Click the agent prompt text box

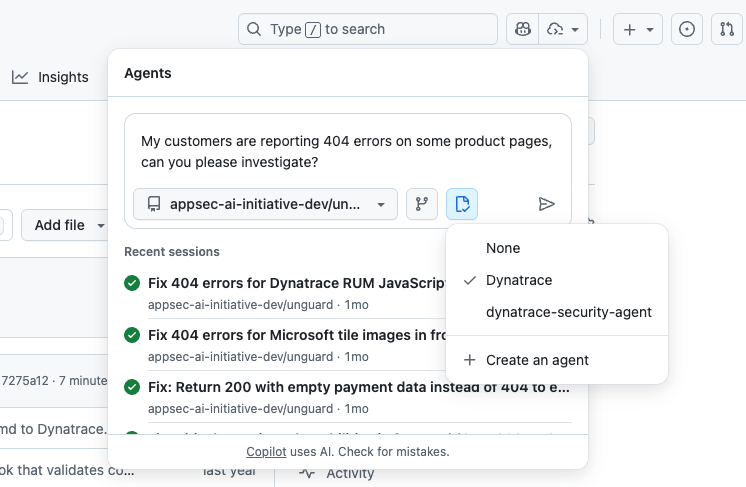click(x=347, y=151)
